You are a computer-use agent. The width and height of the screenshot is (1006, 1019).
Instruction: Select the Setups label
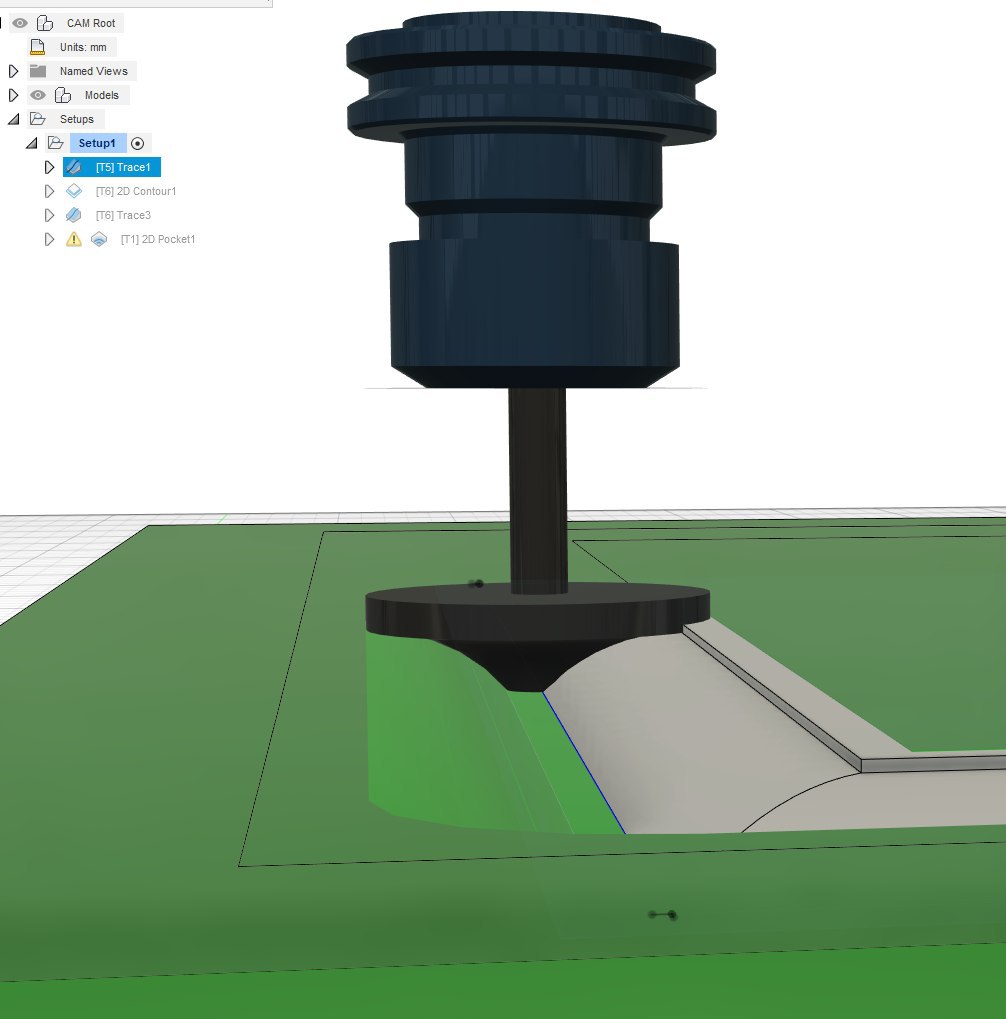(77, 120)
